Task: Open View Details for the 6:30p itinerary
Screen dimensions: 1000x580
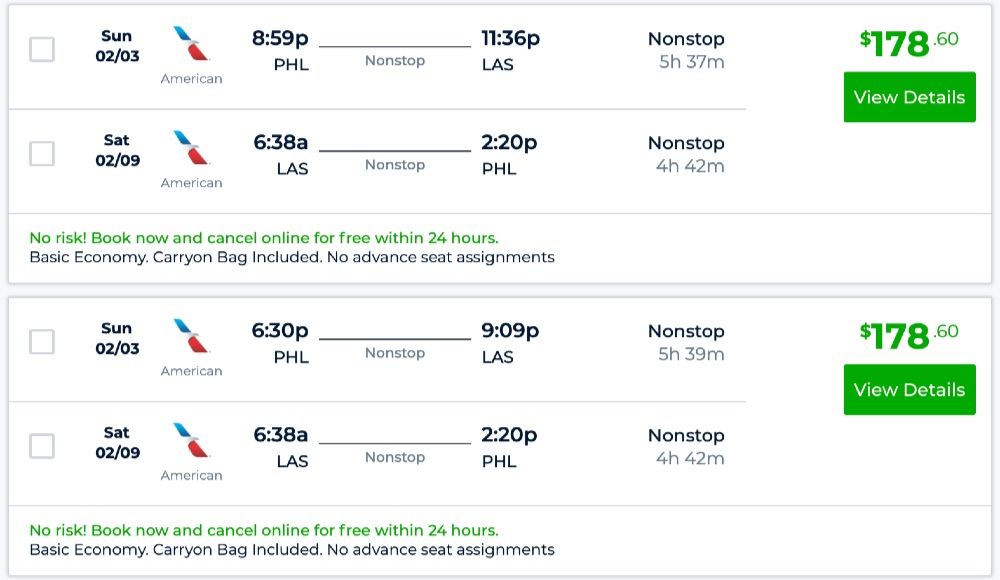Action: tap(909, 389)
